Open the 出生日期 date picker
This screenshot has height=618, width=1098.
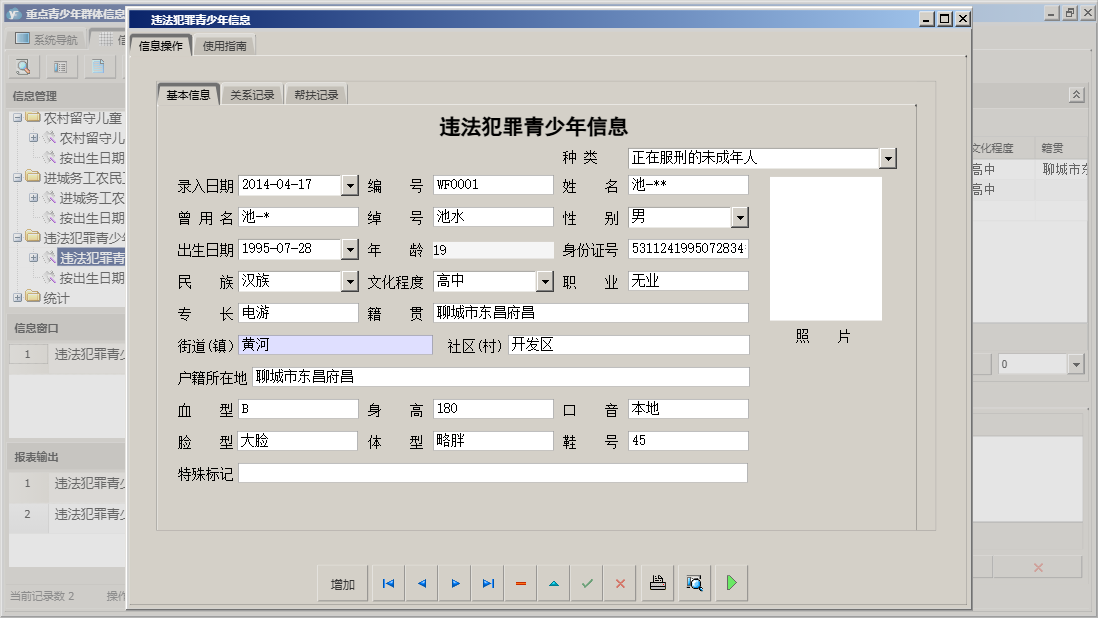coord(349,250)
